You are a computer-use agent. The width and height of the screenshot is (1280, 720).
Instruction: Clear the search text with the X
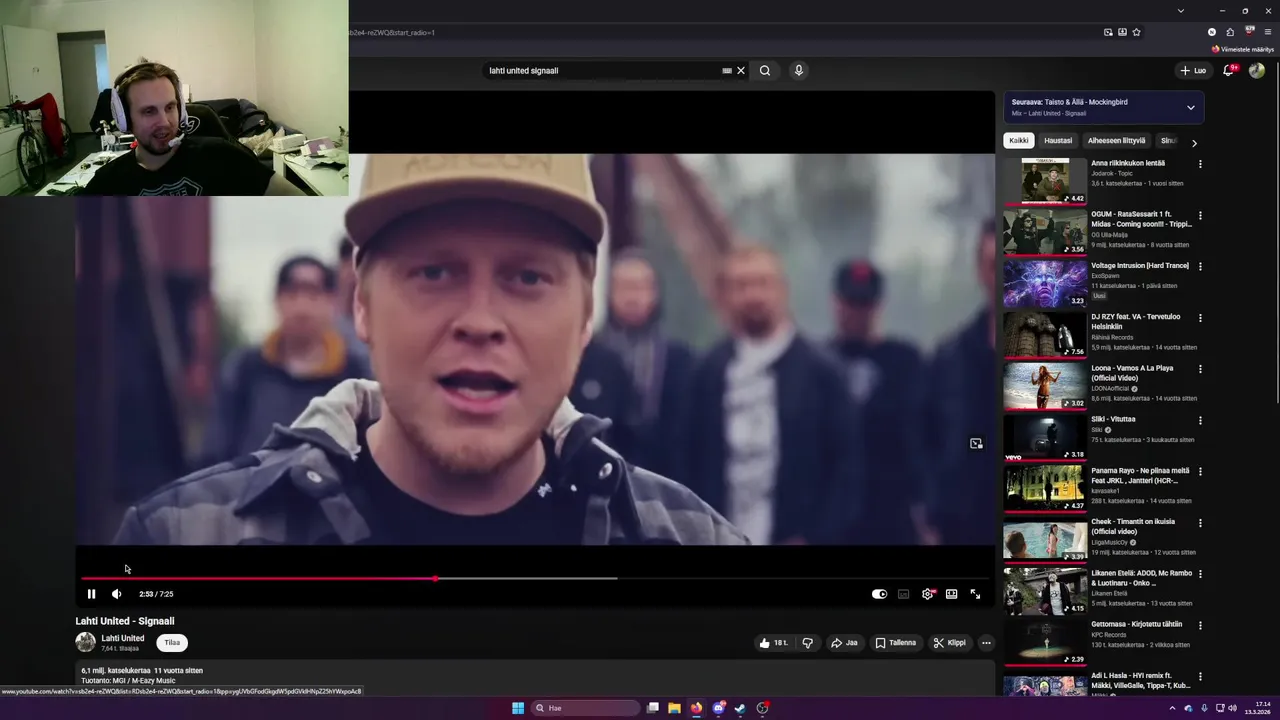pyautogui.click(x=741, y=71)
